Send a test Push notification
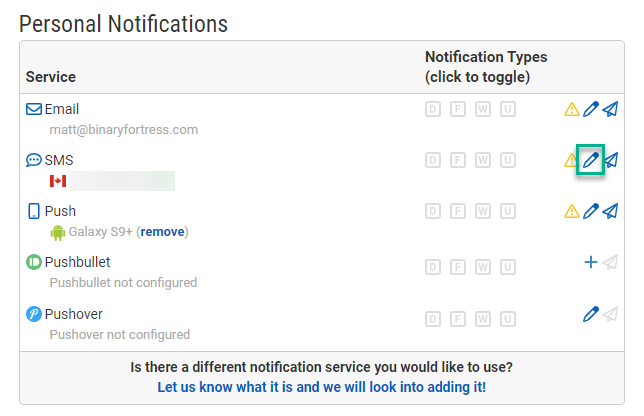 click(x=610, y=211)
